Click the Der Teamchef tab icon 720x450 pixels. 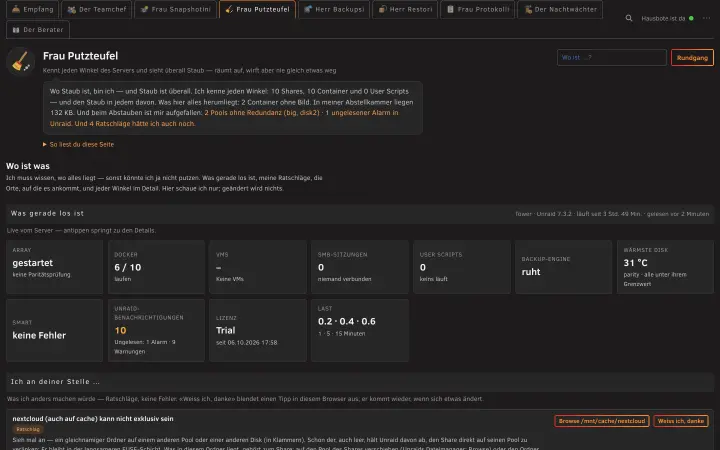(x=71, y=9)
